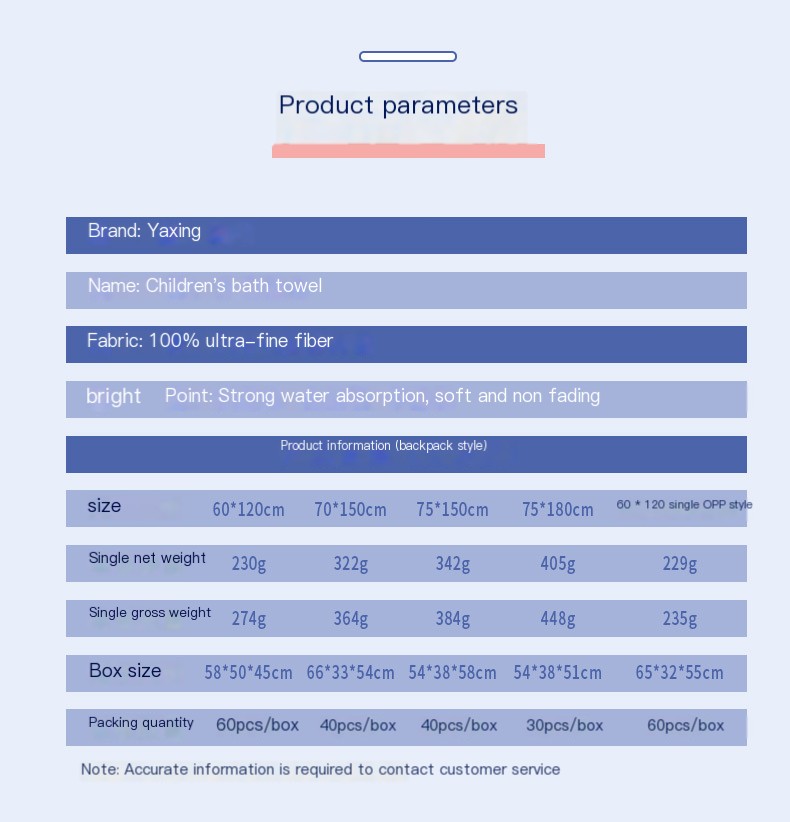Click the "Product information (backpack style)" header
The image size is (790, 822).
coord(384,446)
